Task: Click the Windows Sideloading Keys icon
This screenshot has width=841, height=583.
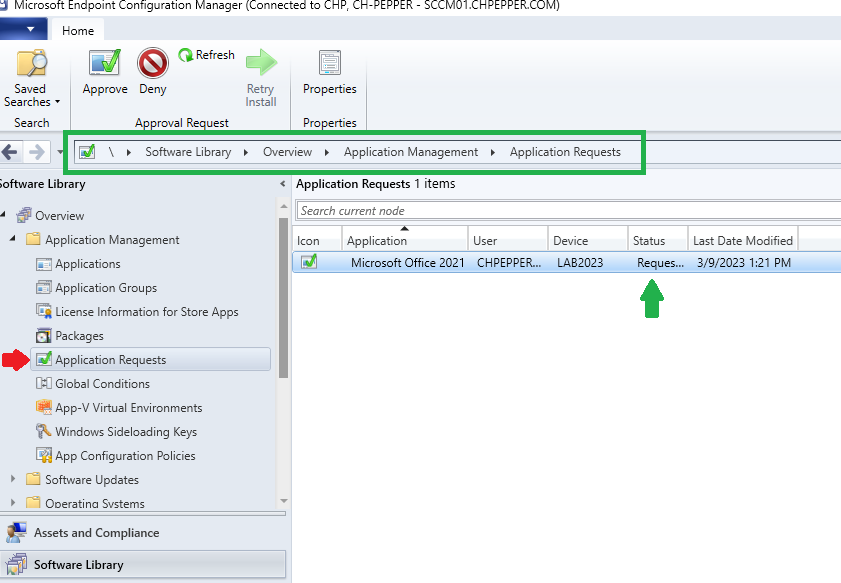Action: tap(43, 431)
